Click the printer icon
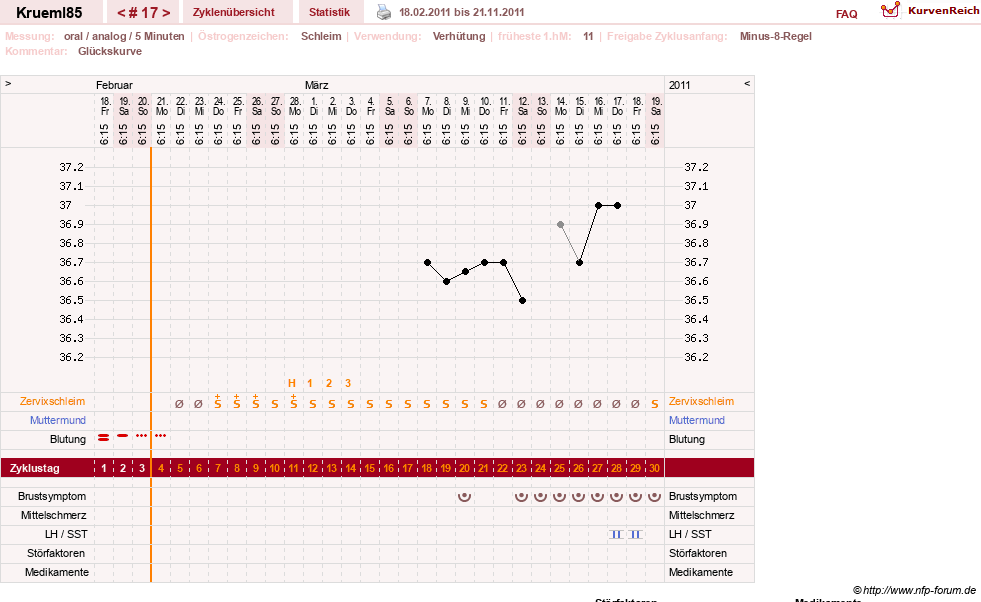 pyautogui.click(x=384, y=12)
